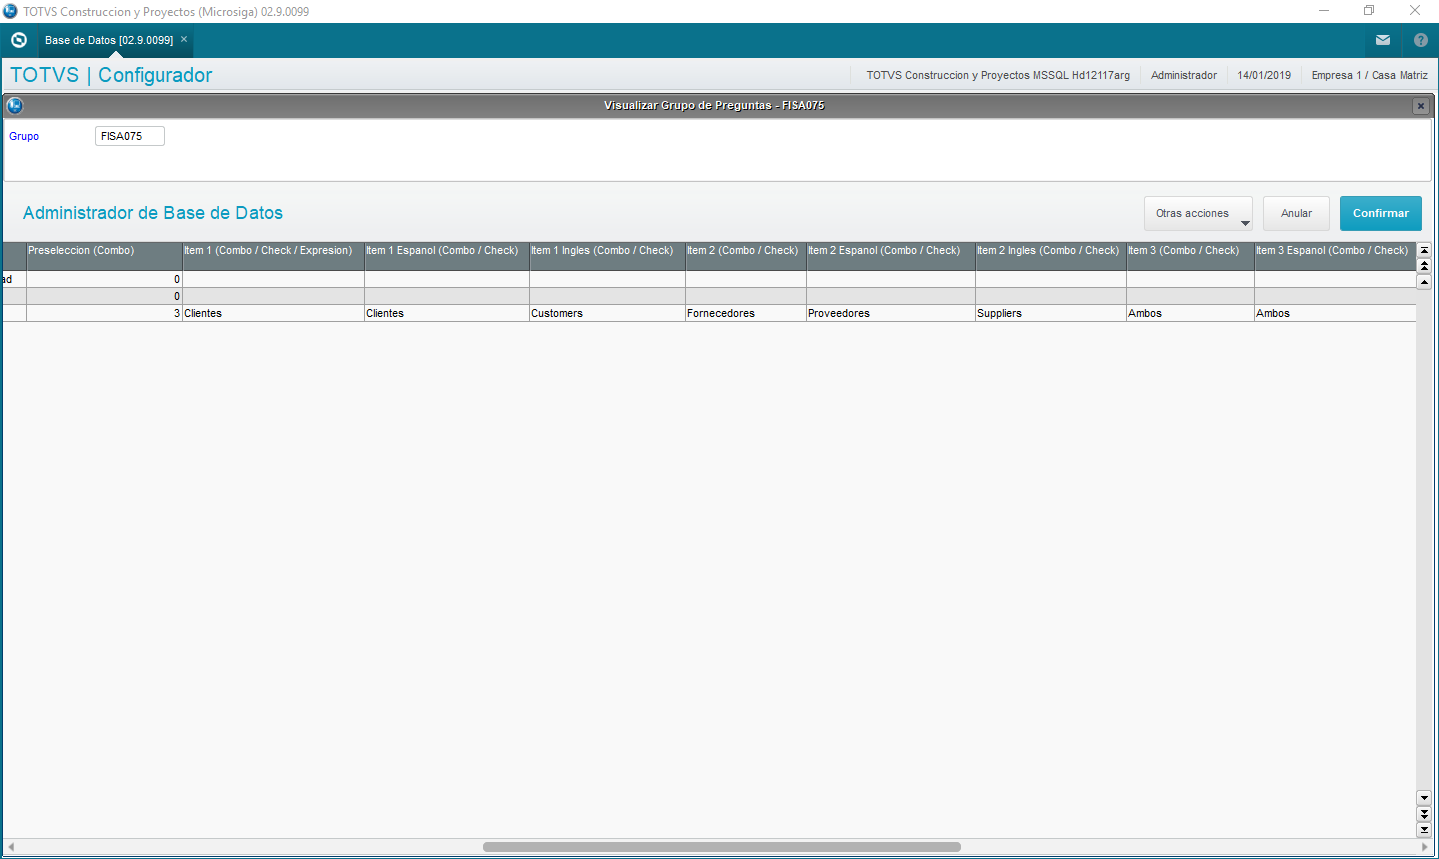Move one row down arrow
Viewport: 1439px width, 859px height.
pos(1424,798)
